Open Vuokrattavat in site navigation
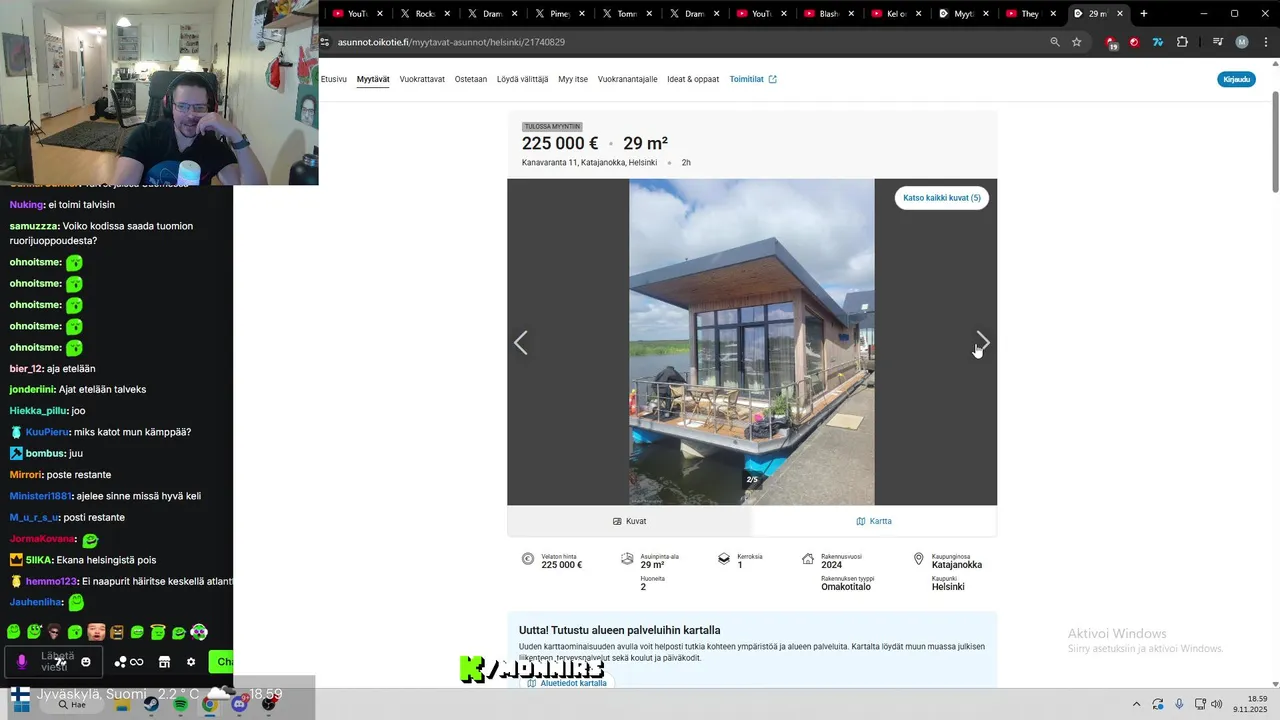The width and height of the screenshot is (1280, 720). tap(422, 79)
